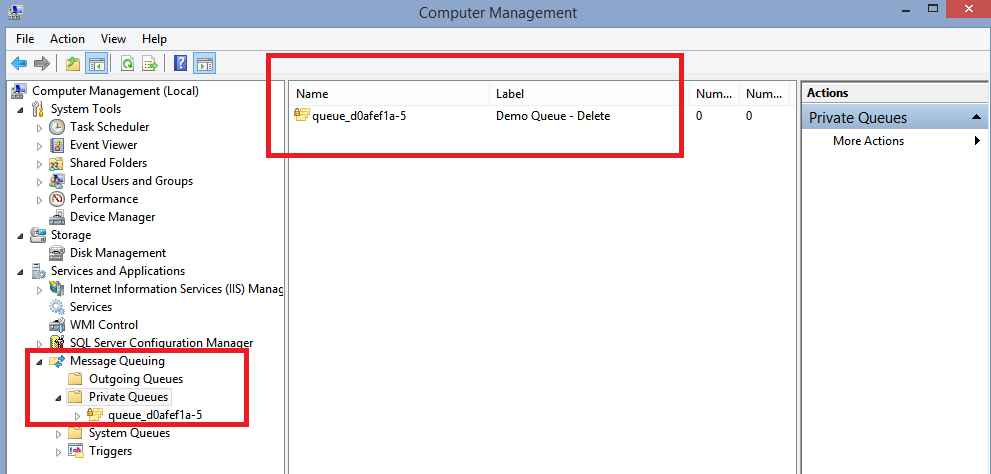This screenshot has height=474, width=991.
Task: Click the Back arrow toolbar icon
Action: point(19,64)
